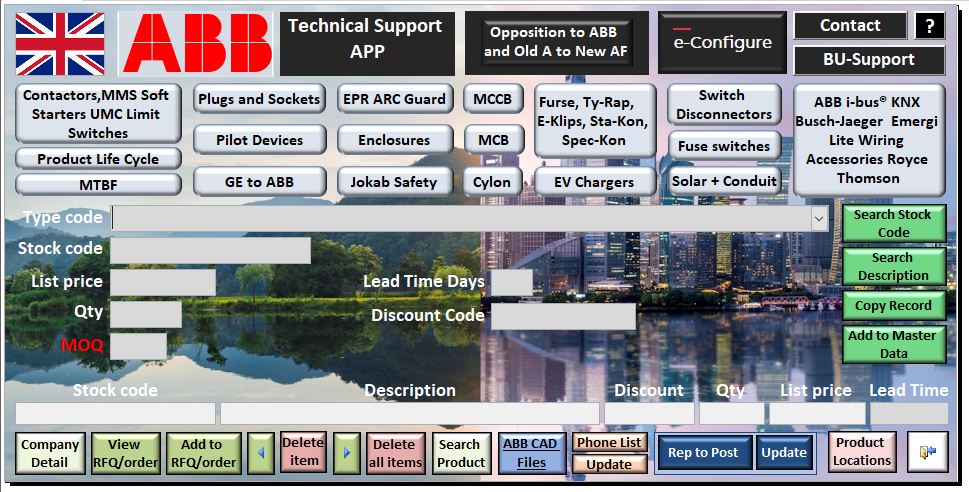Open Opposition to ABB and Old A to New AF
Viewport: 969px width, 492px height.
tap(556, 43)
